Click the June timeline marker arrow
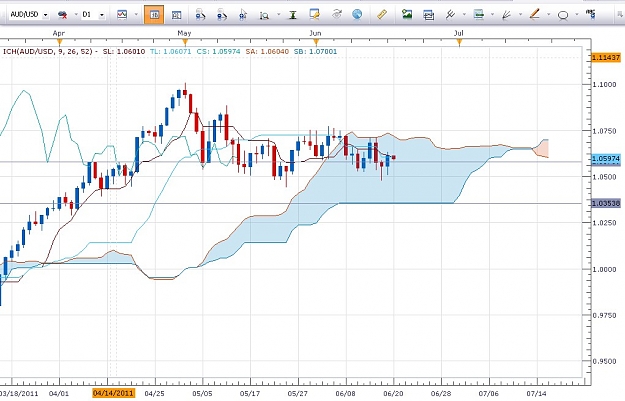625x401 pixels. 316,42
